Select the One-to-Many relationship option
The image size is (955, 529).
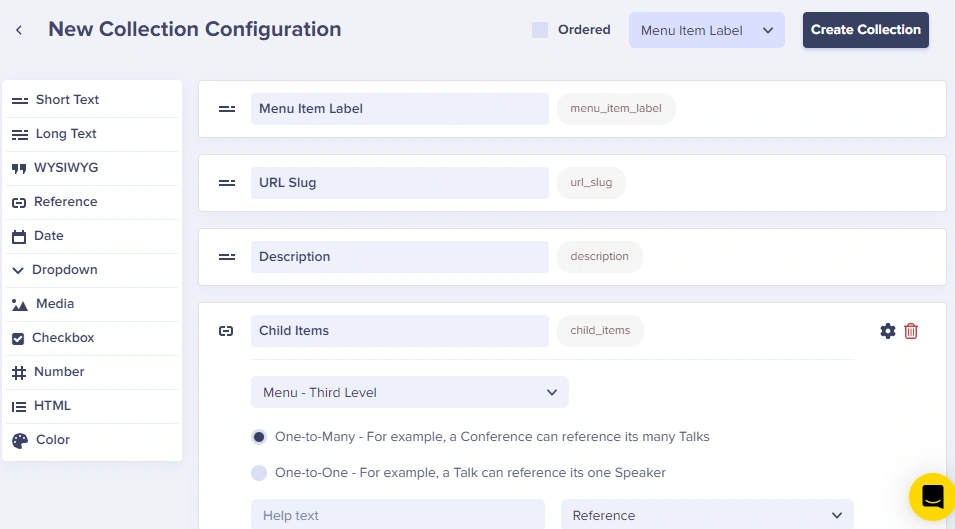coord(259,437)
